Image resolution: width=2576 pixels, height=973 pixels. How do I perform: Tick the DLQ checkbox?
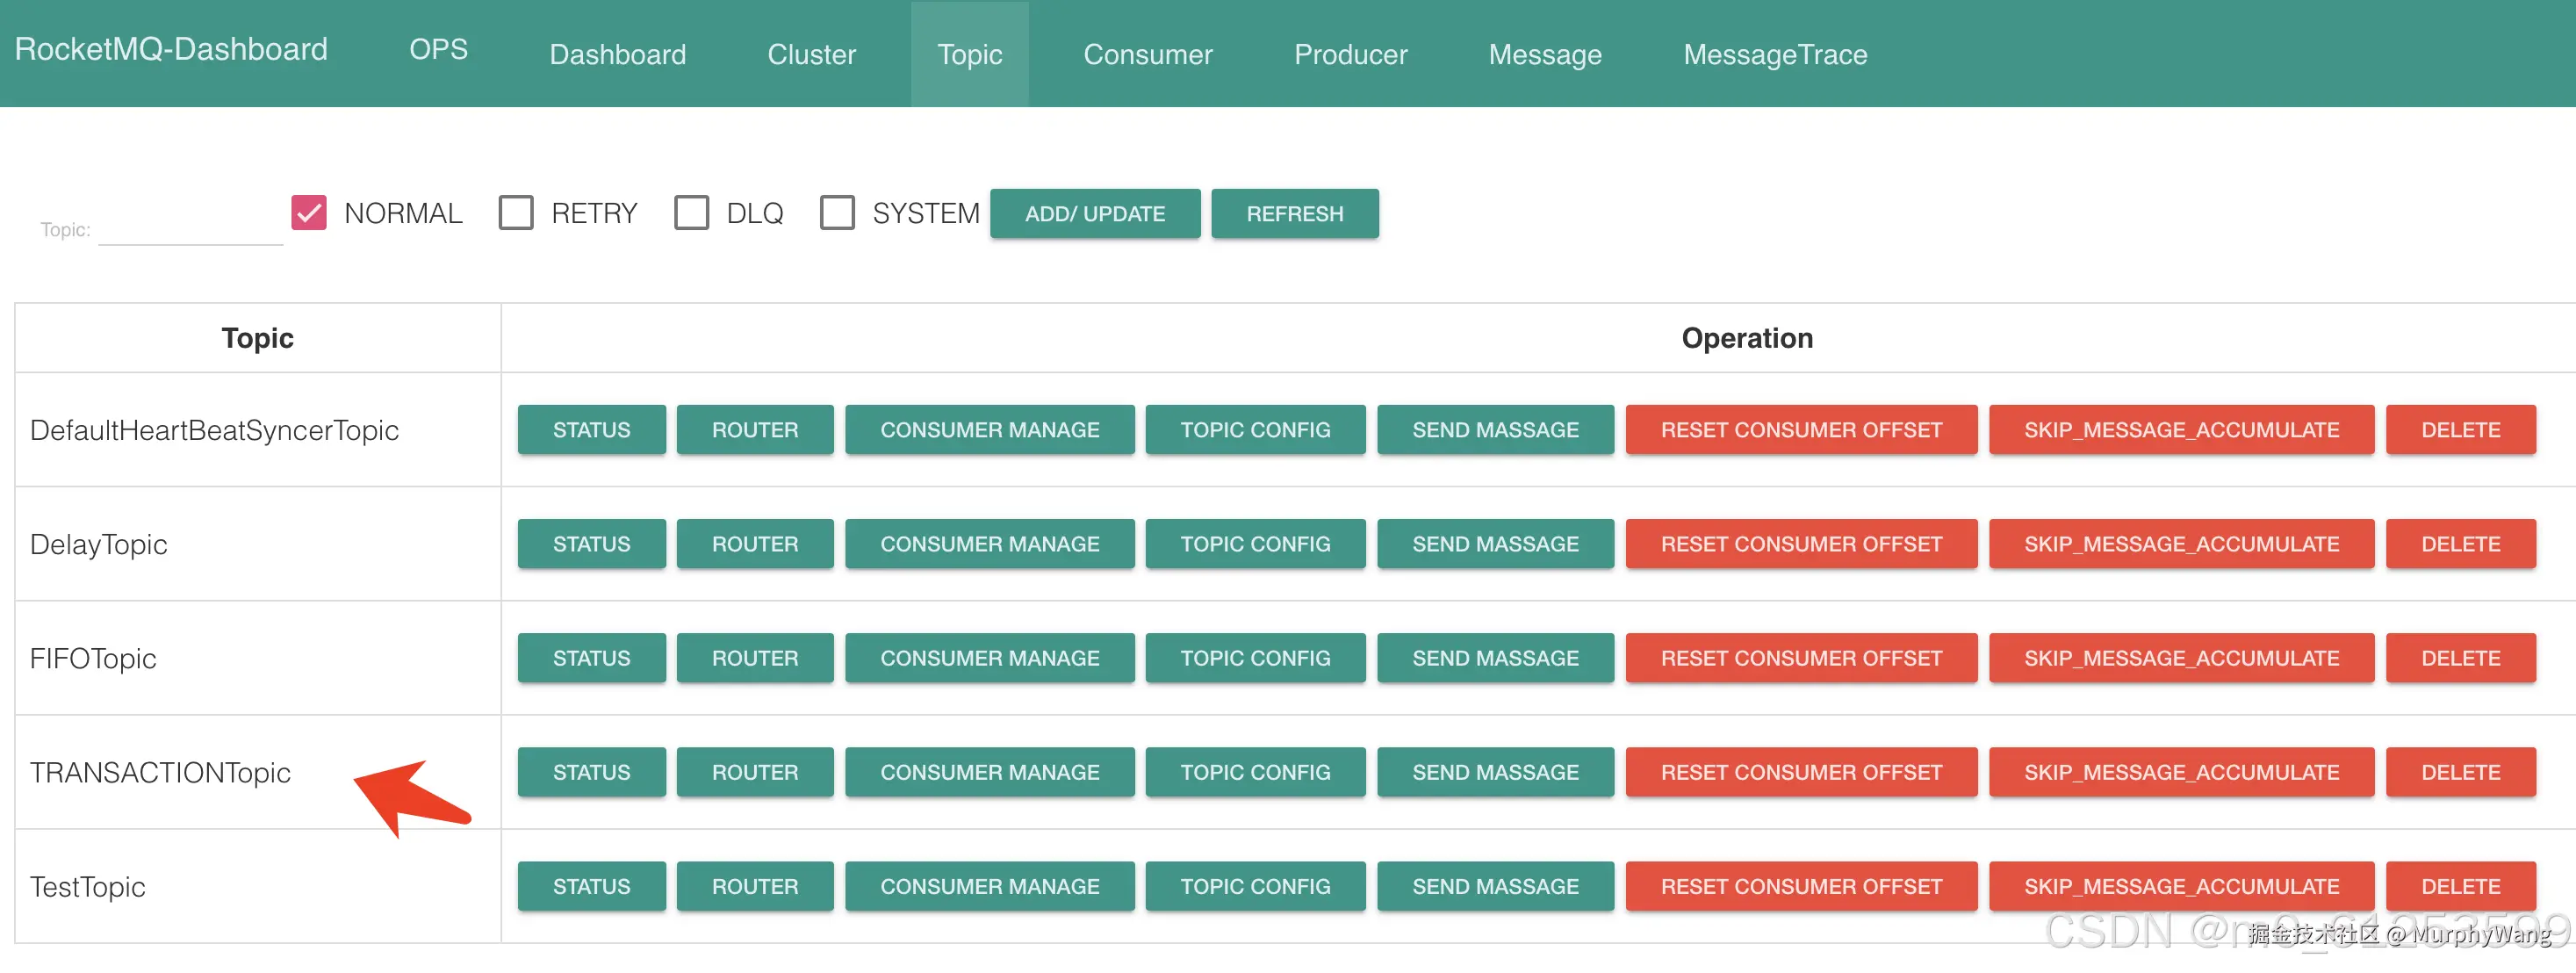pyautogui.click(x=691, y=213)
